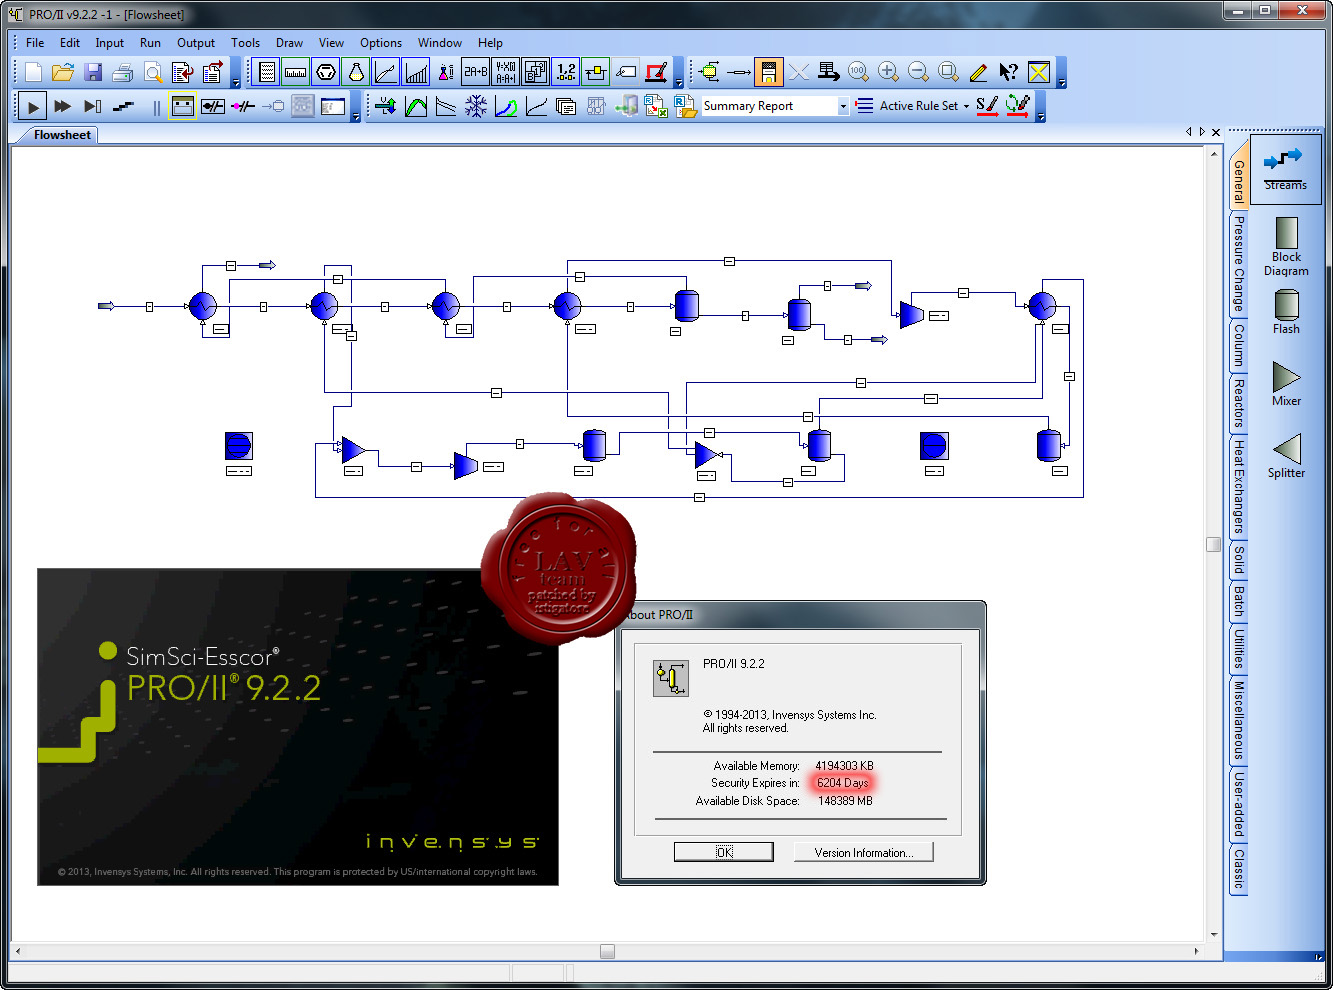Select Block Diagram unit in palette
The width and height of the screenshot is (1333, 990).
pos(1286,247)
